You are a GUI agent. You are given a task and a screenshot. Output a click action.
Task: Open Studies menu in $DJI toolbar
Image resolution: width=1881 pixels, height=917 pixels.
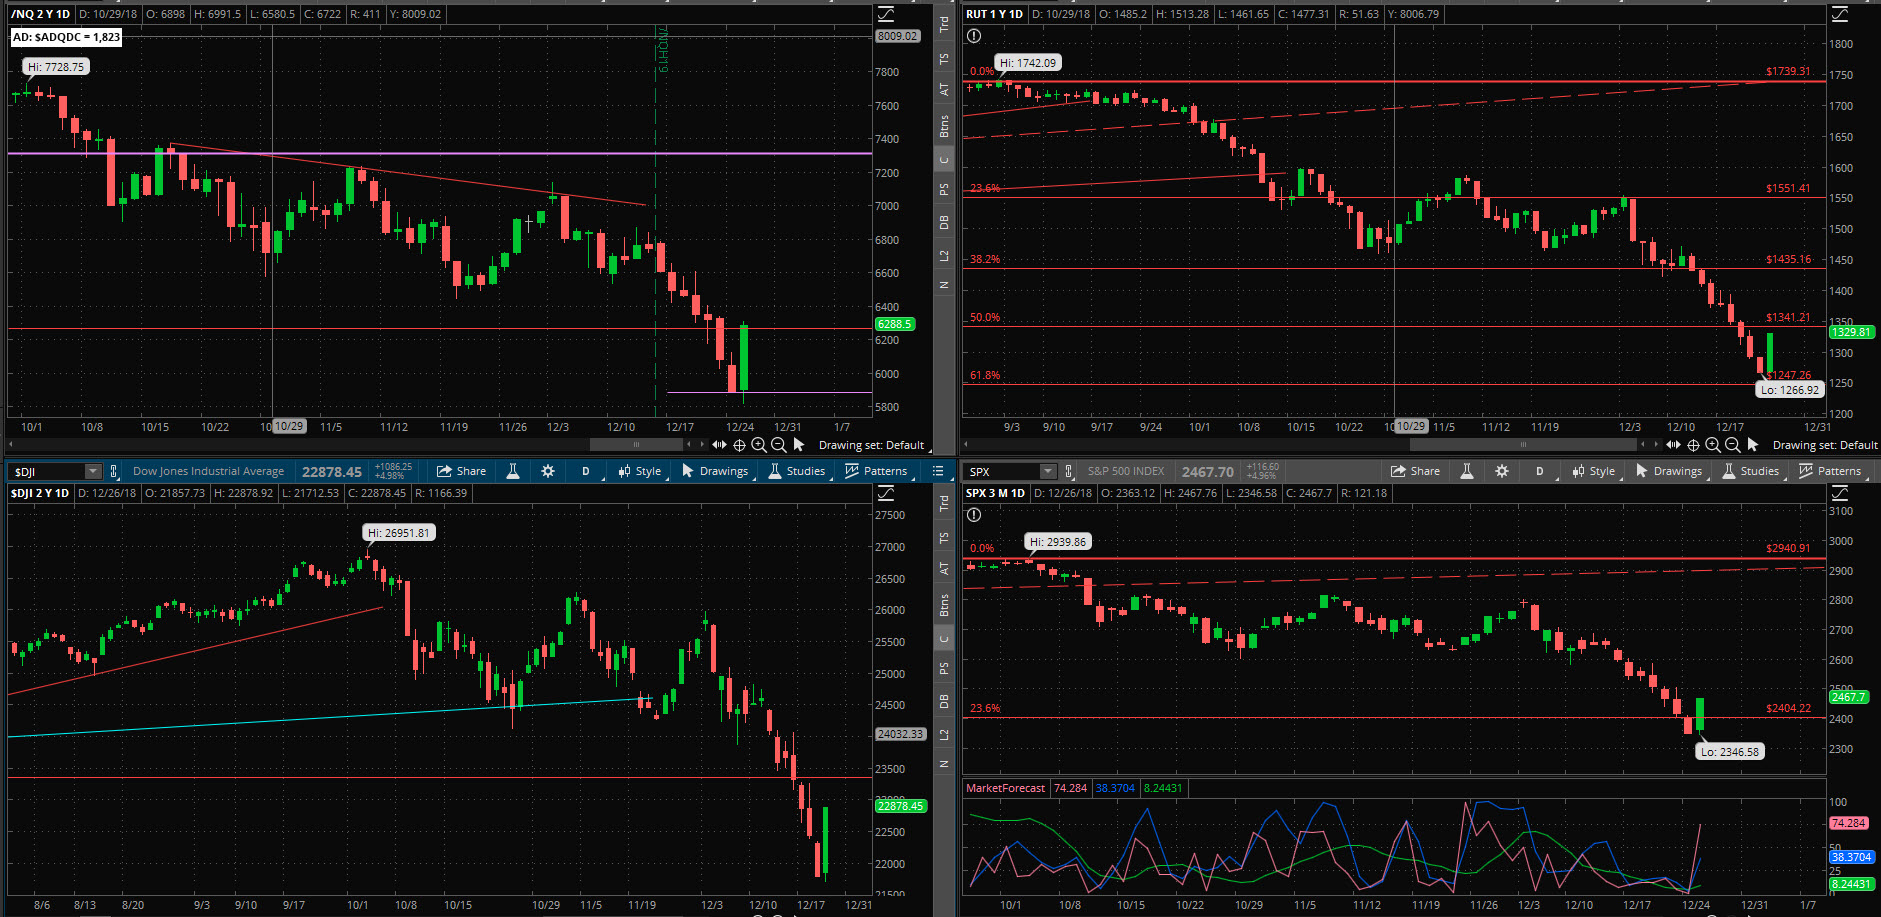tap(798, 471)
